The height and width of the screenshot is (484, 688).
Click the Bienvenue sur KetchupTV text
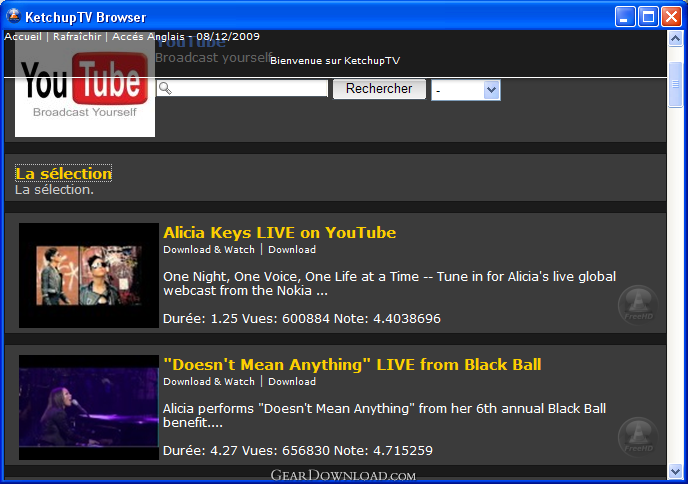click(x=335, y=61)
